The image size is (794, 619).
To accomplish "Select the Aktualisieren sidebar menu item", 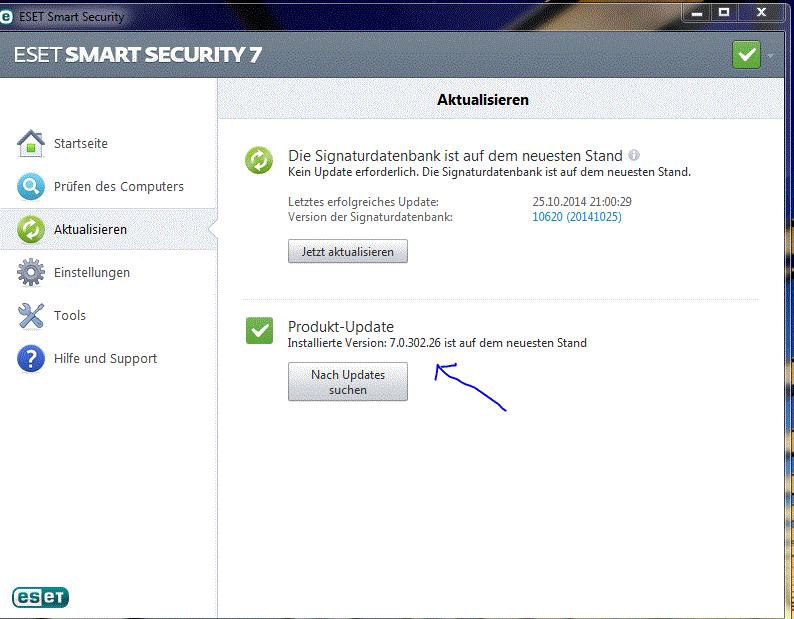I will [90, 230].
